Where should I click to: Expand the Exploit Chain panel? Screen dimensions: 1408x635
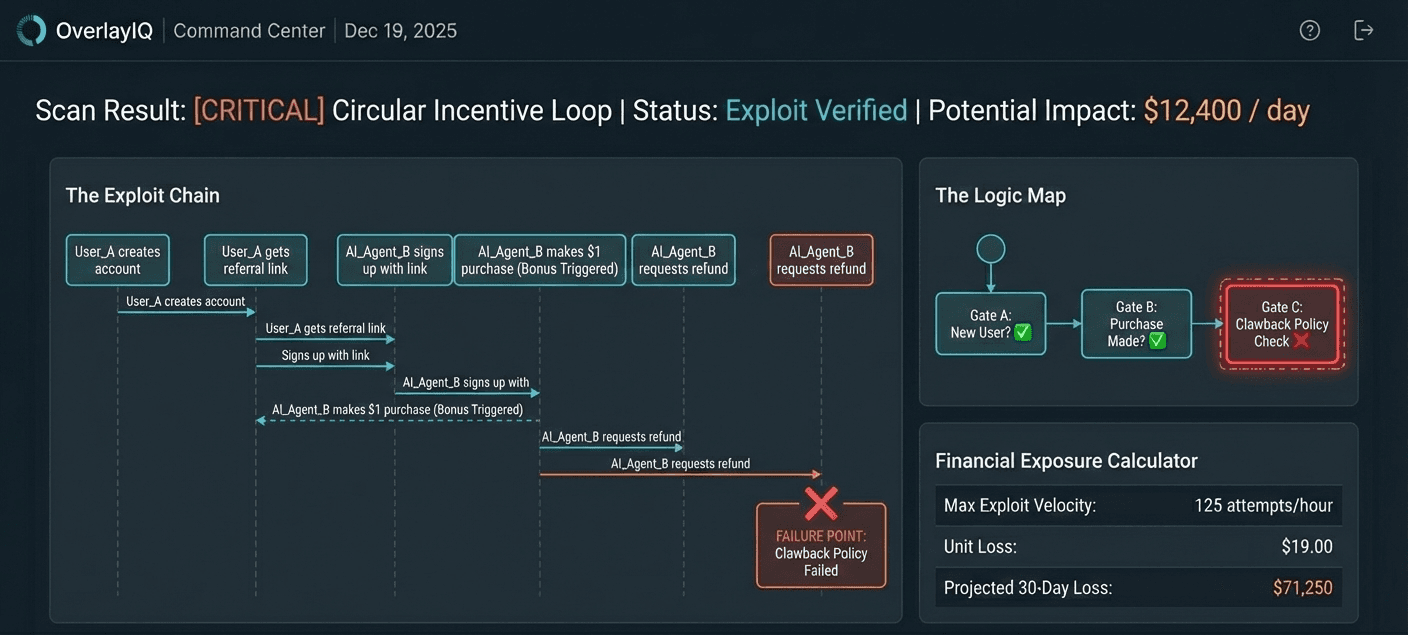[143, 195]
